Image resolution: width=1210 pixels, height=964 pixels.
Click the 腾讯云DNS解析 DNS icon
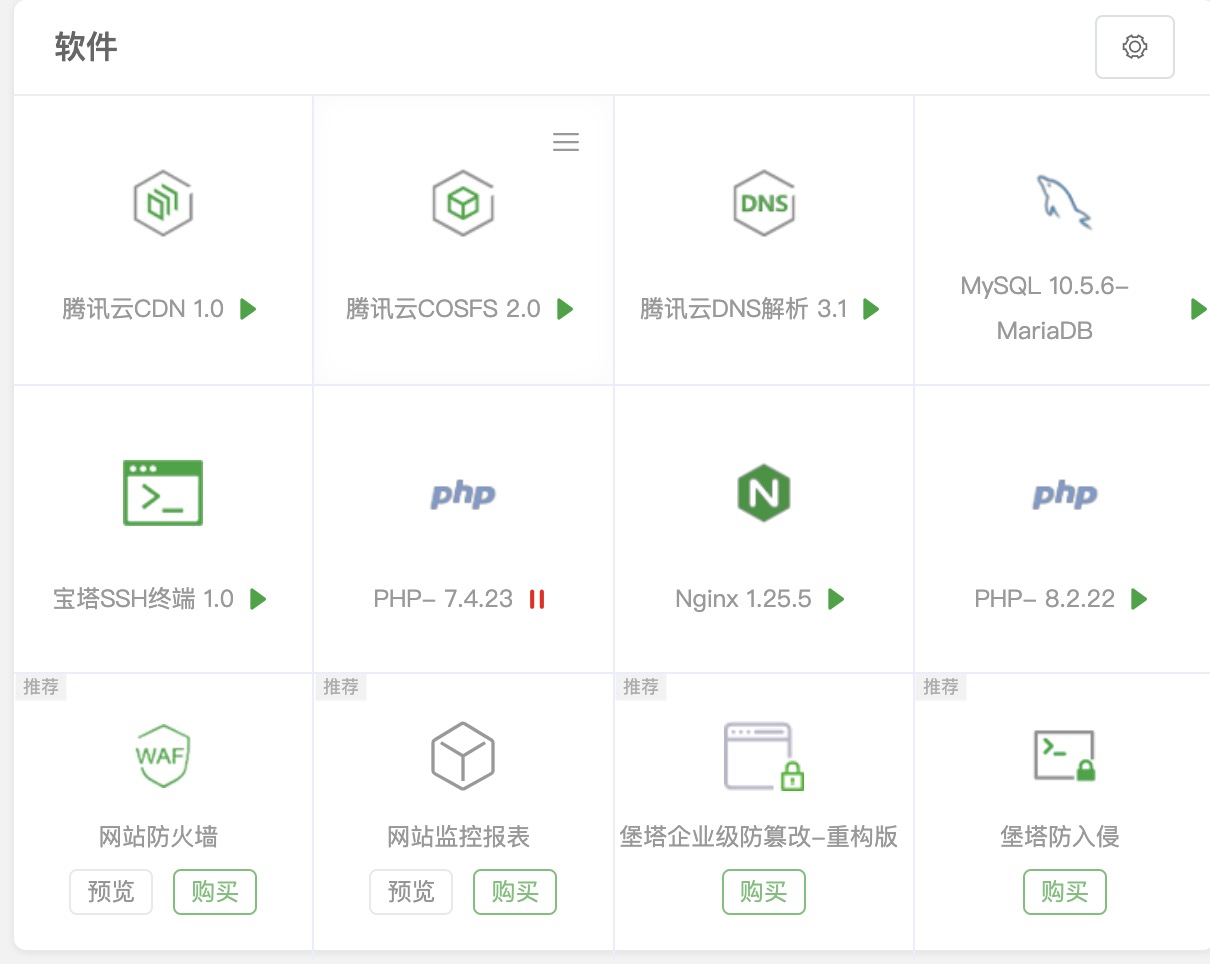(764, 204)
